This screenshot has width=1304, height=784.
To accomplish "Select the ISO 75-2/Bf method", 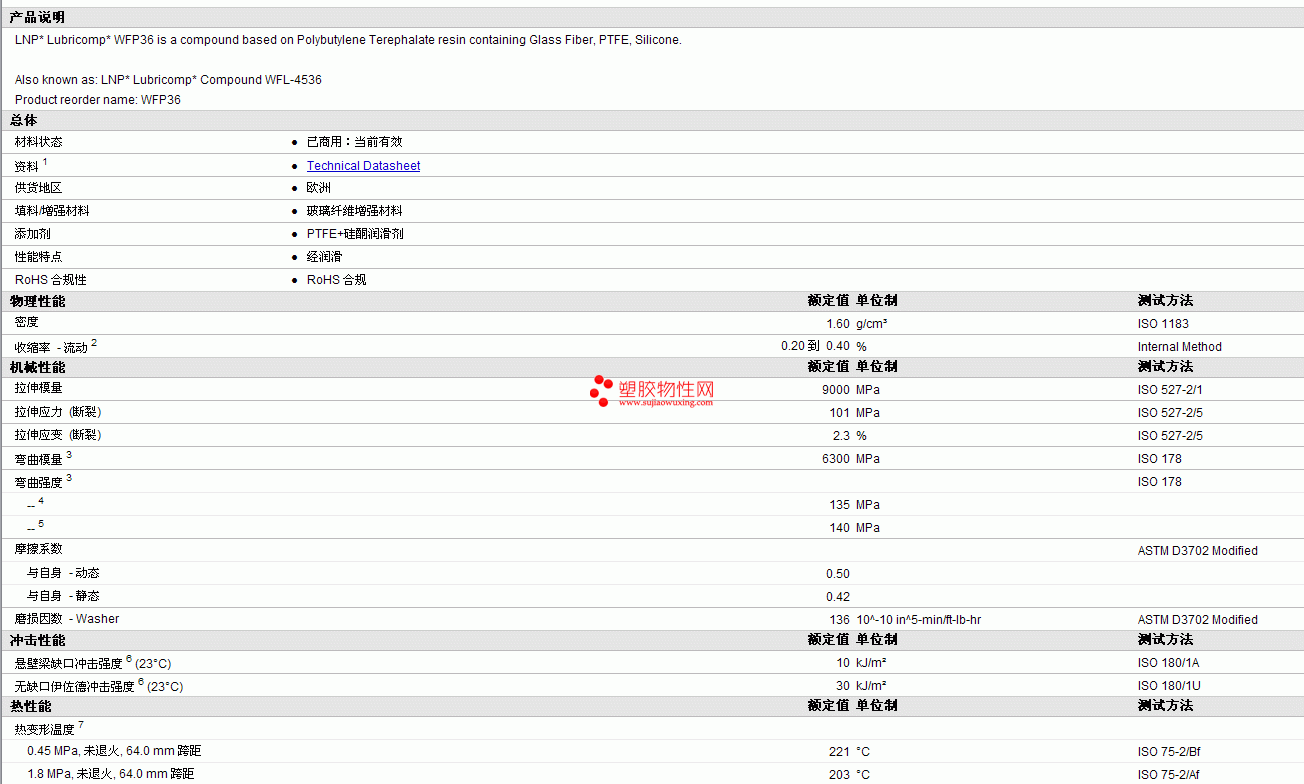I will point(1171,752).
